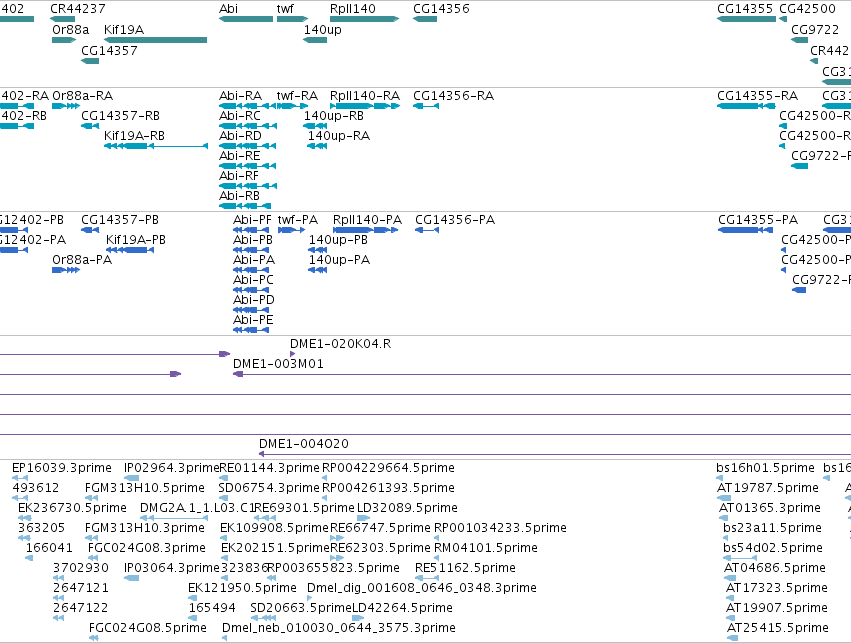Select the DME1-003M01 BAC label

278,364
